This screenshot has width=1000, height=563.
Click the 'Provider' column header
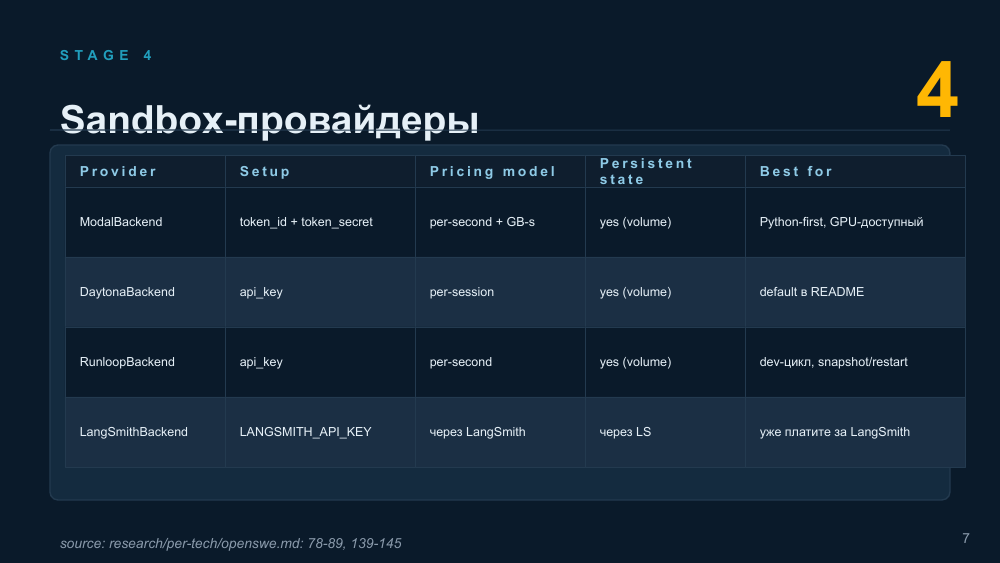point(145,172)
